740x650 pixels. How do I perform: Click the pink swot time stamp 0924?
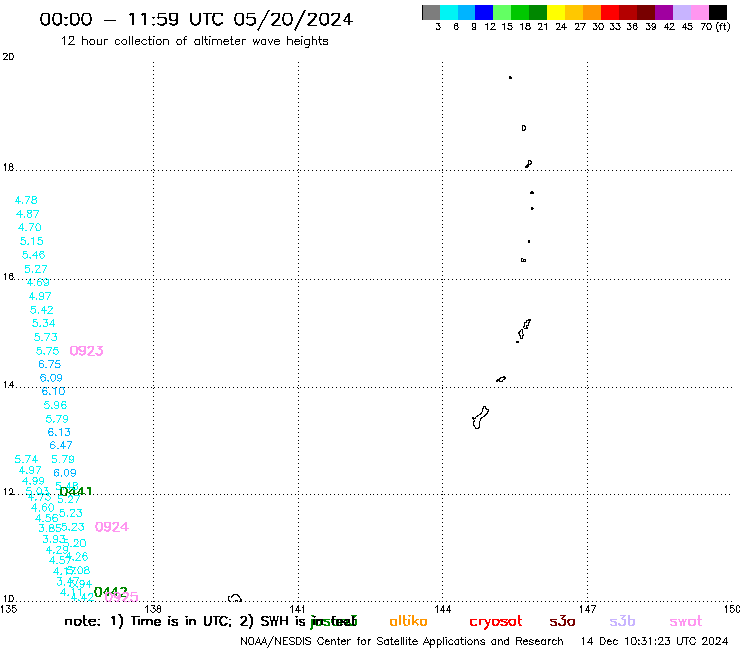(112, 527)
